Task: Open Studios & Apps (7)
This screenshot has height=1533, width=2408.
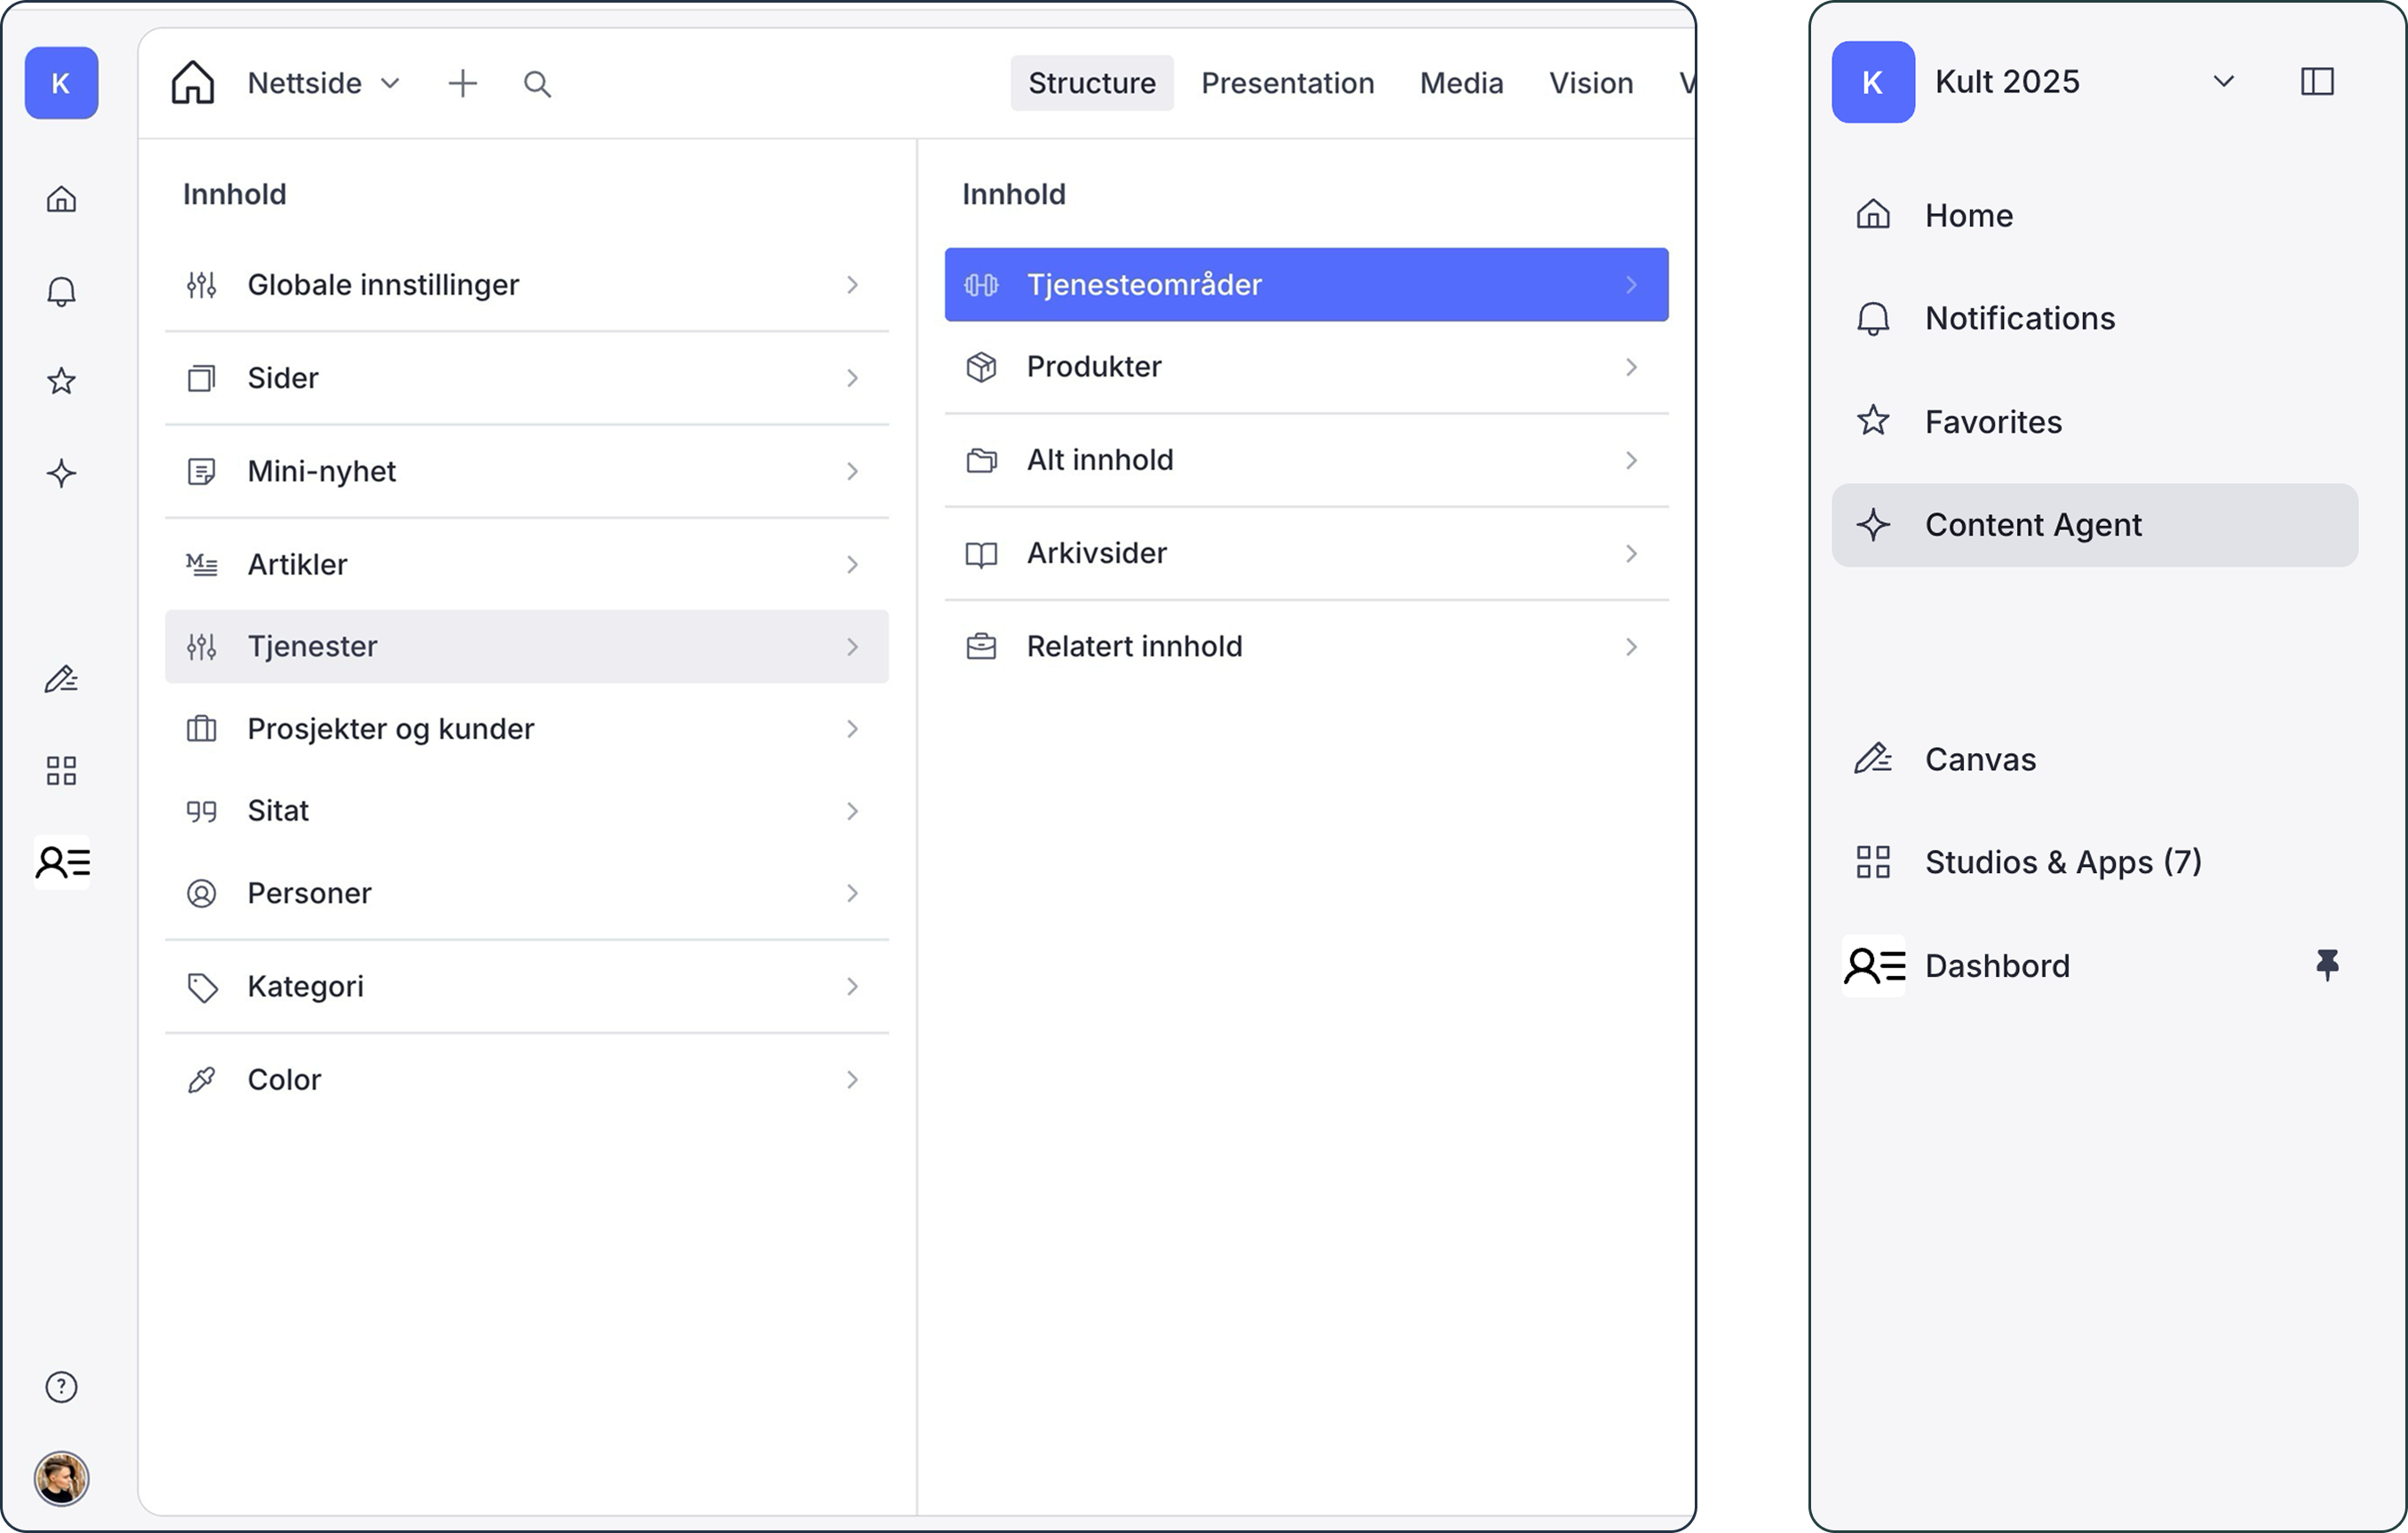Action: [x=2062, y=861]
